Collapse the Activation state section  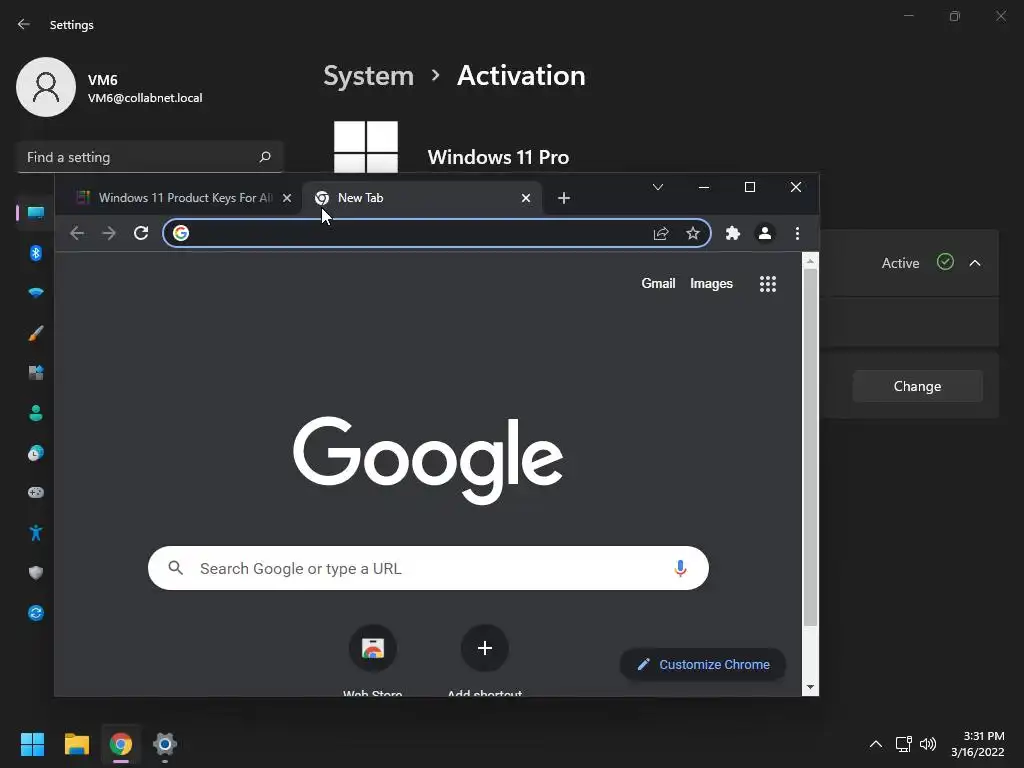(x=975, y=263)
